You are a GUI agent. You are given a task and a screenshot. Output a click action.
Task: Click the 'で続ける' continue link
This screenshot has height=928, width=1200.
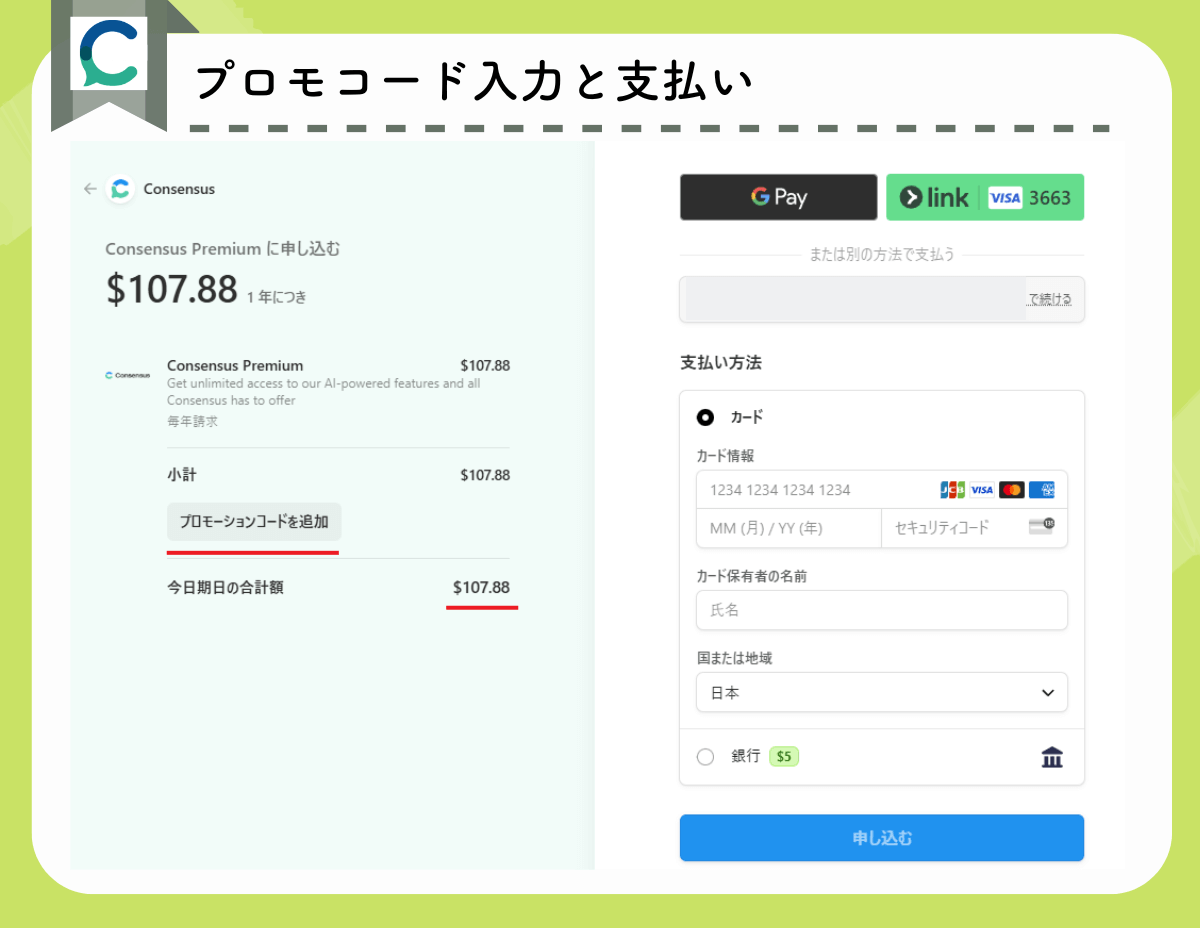tap(1050, 299)
